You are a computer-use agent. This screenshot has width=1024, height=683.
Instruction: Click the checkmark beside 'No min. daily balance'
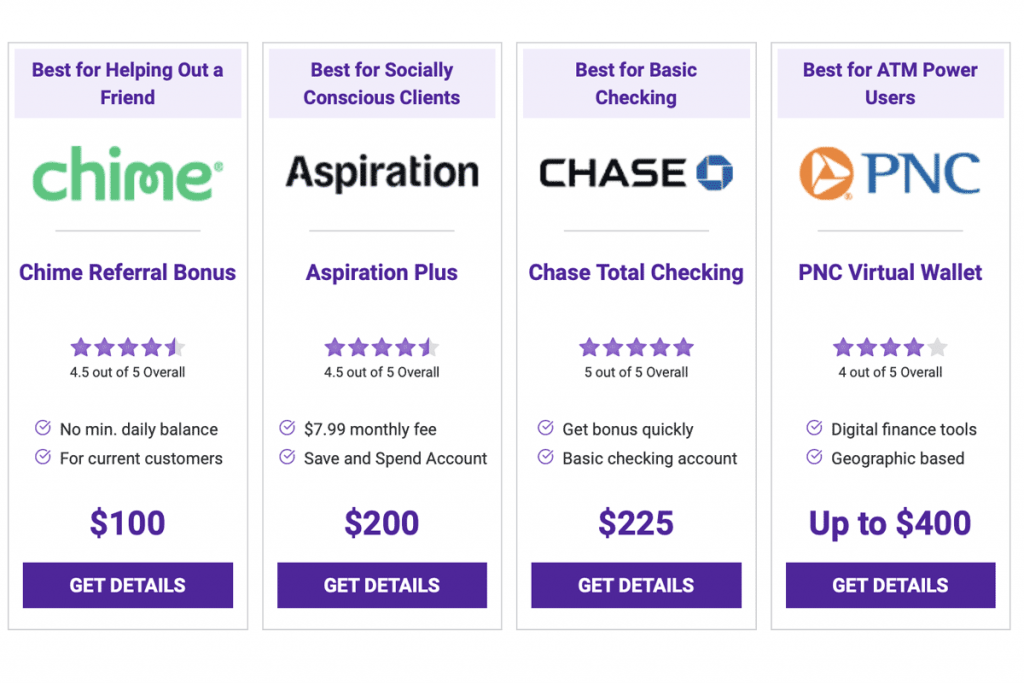coord(42,429)
